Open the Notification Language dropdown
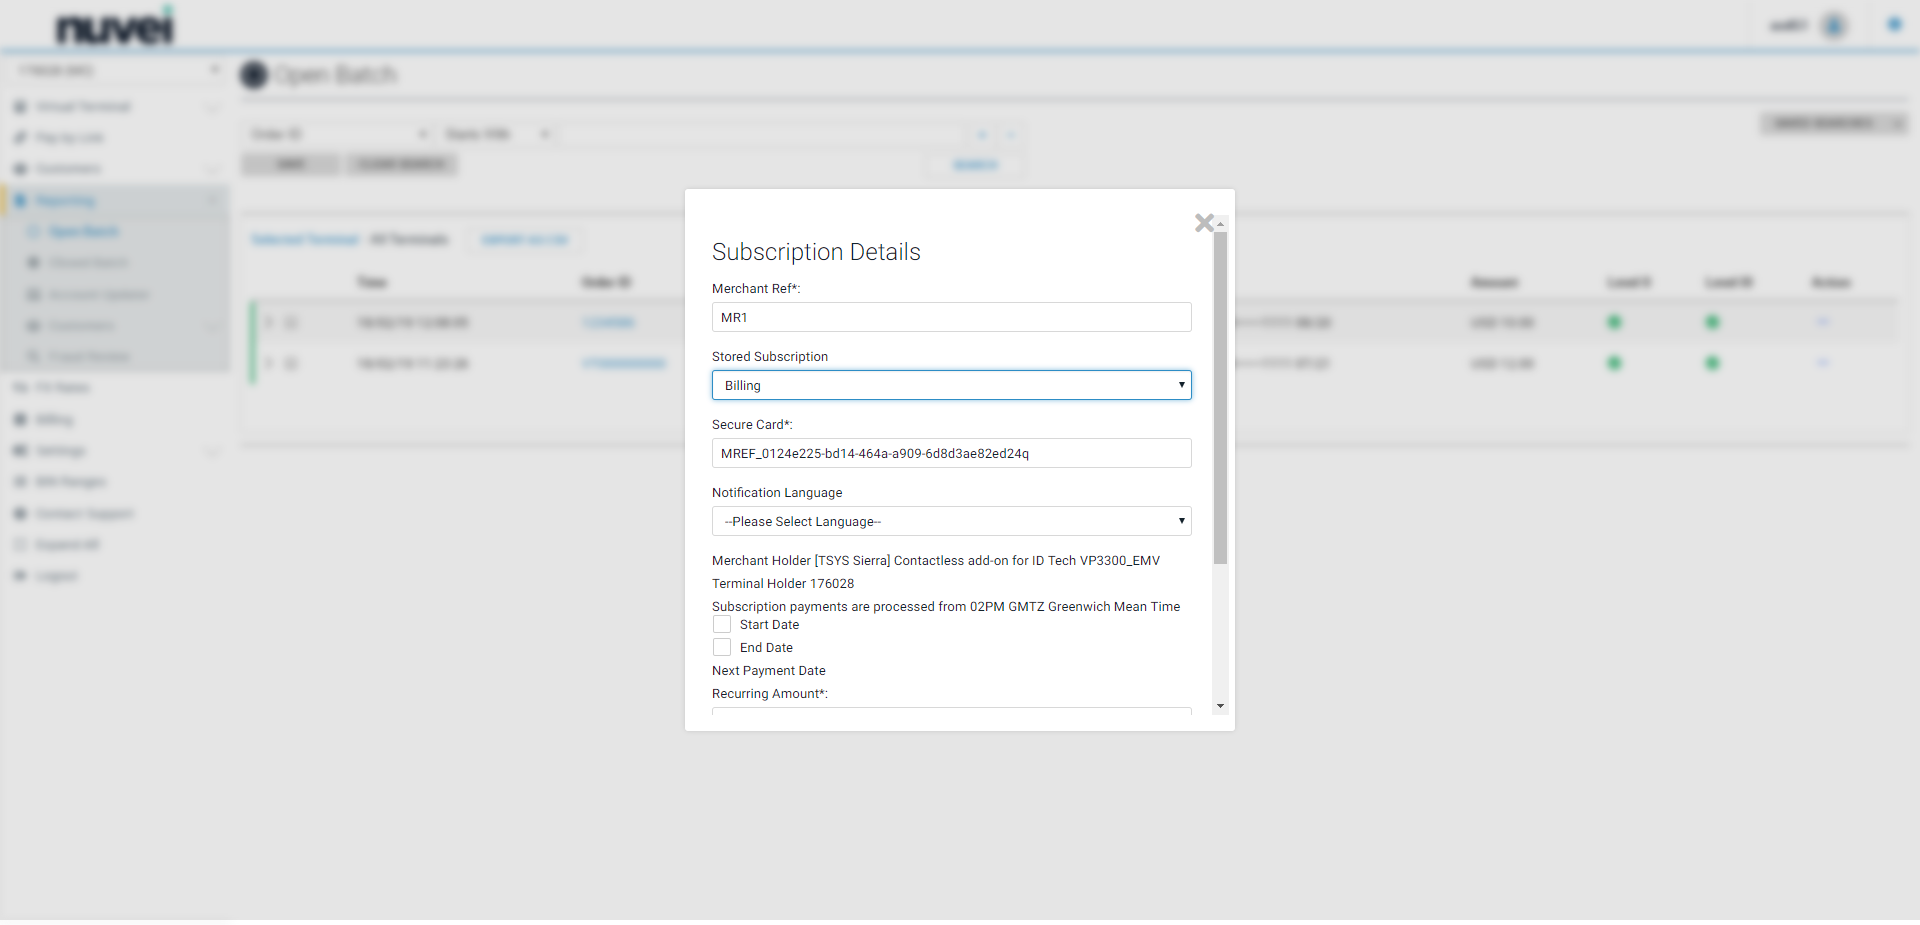This screenshot has width=1920, height=925. pyautogui.click(x=951, y=521)
